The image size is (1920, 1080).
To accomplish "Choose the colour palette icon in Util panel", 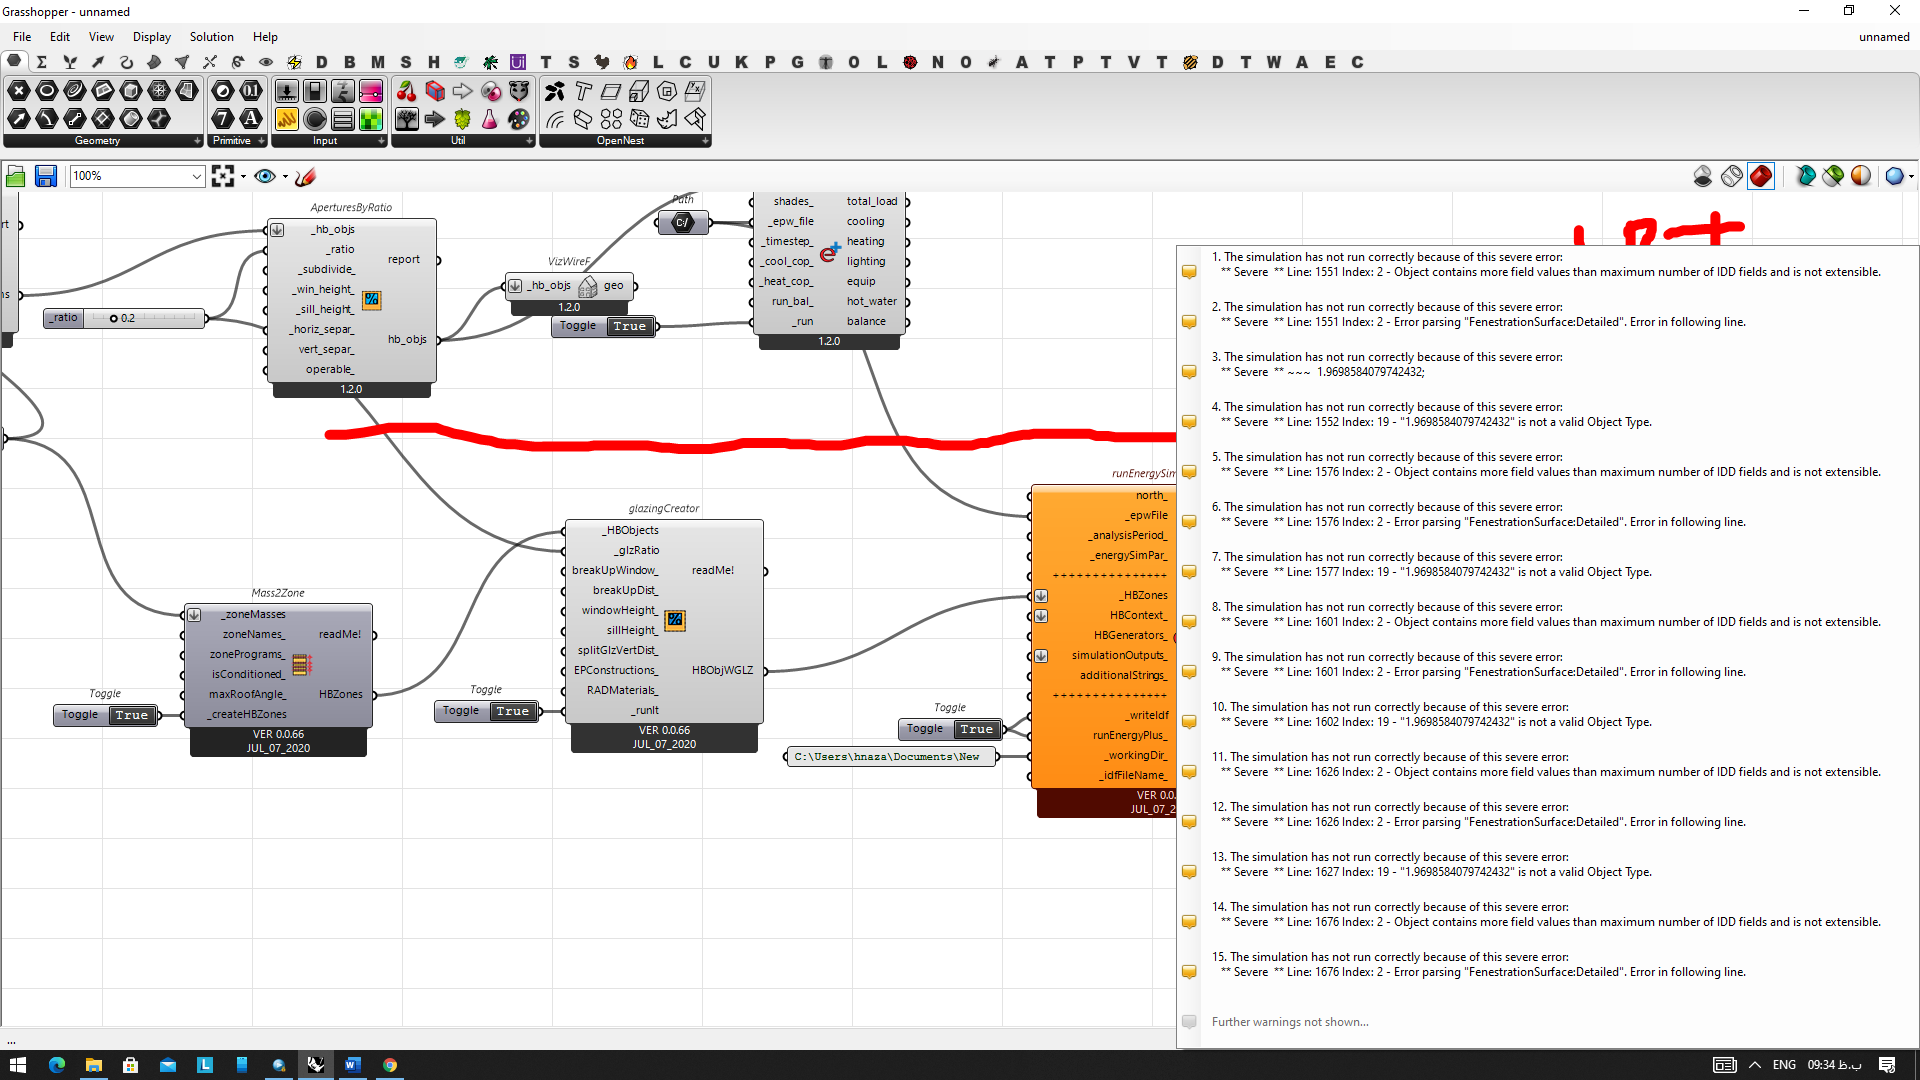I will [x=519, y=119].
